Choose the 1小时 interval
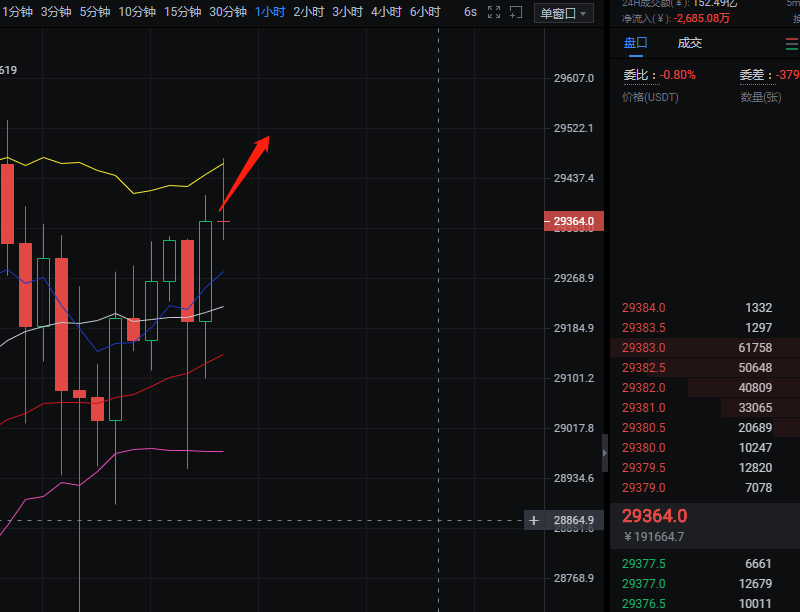Image resolution: width=800 pixels, height=612 pixels. point(270,12)
